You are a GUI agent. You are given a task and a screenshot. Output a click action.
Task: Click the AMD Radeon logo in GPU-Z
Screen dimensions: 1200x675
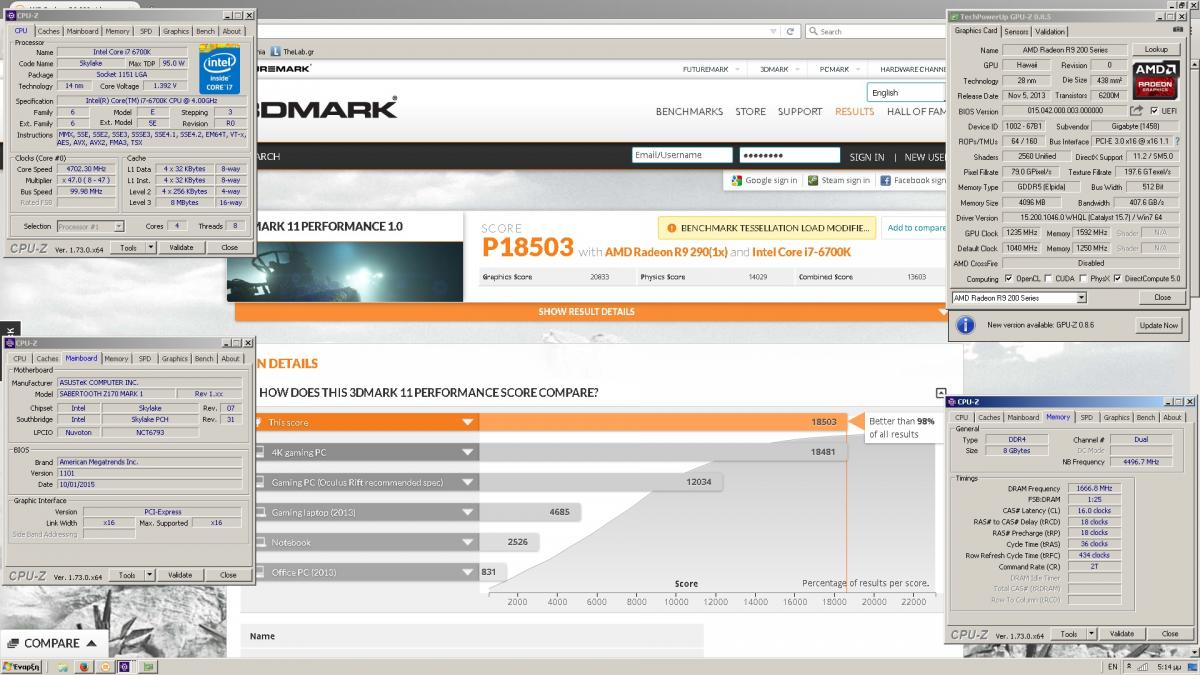coord(1157,82)
